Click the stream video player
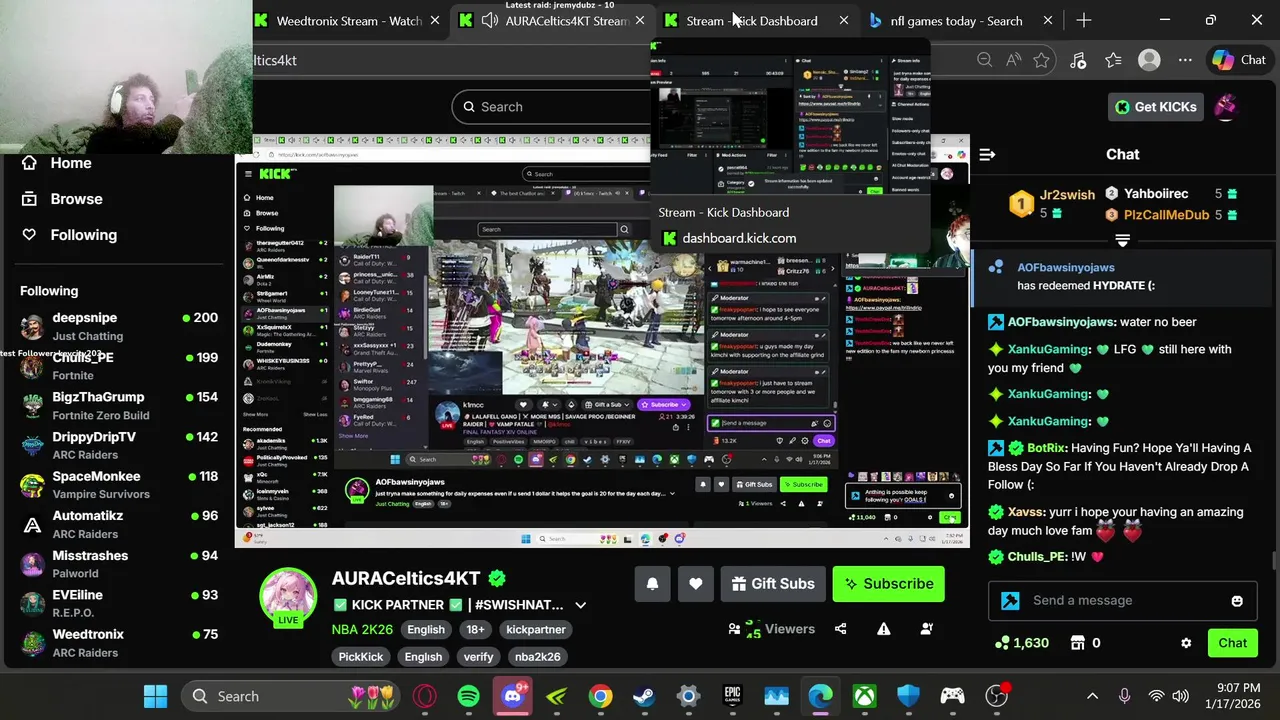The image size is (1280, 720). click(x=603, y=340)
